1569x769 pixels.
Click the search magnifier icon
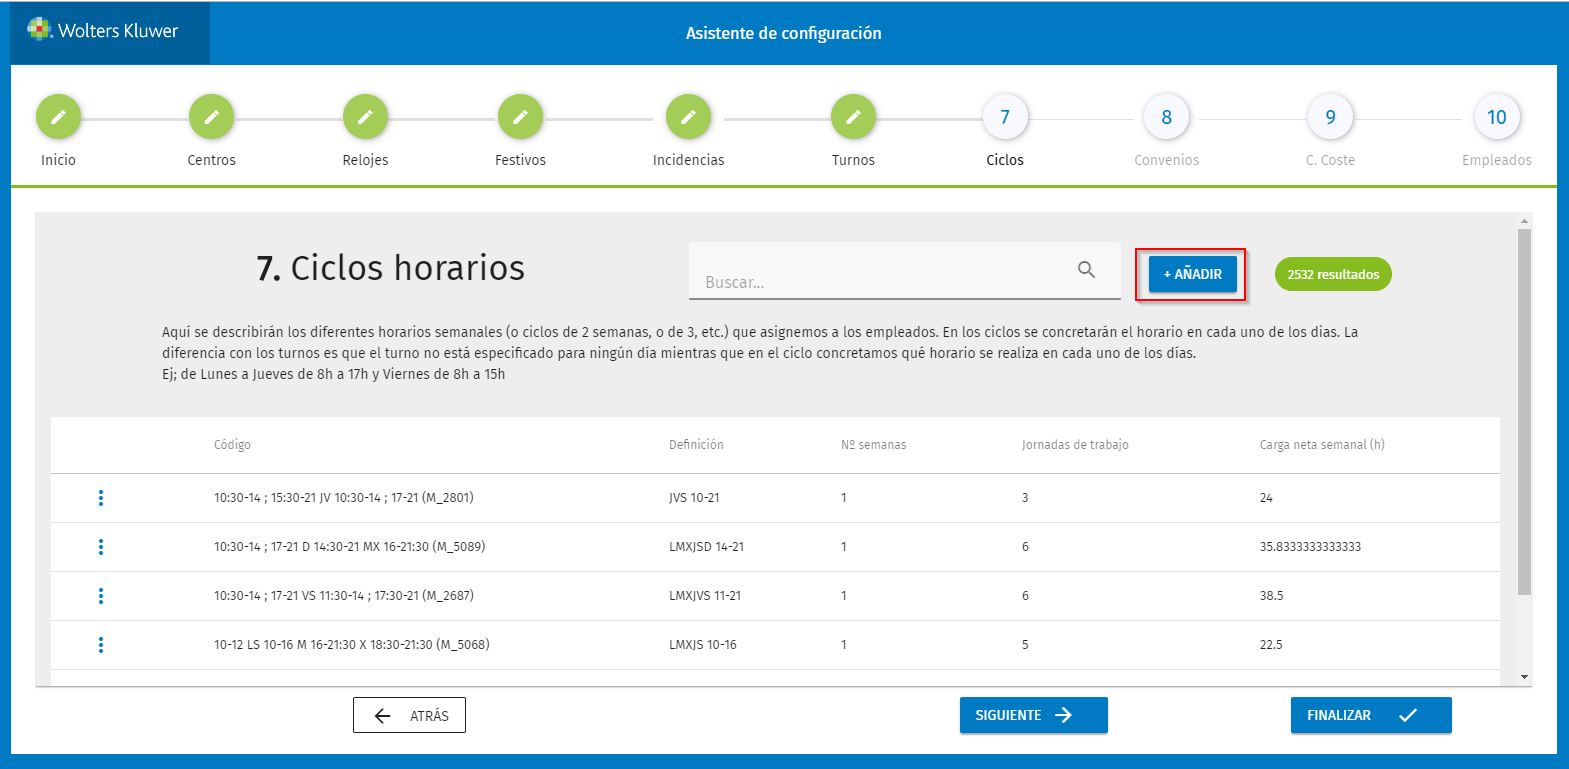pos(1086,269)
